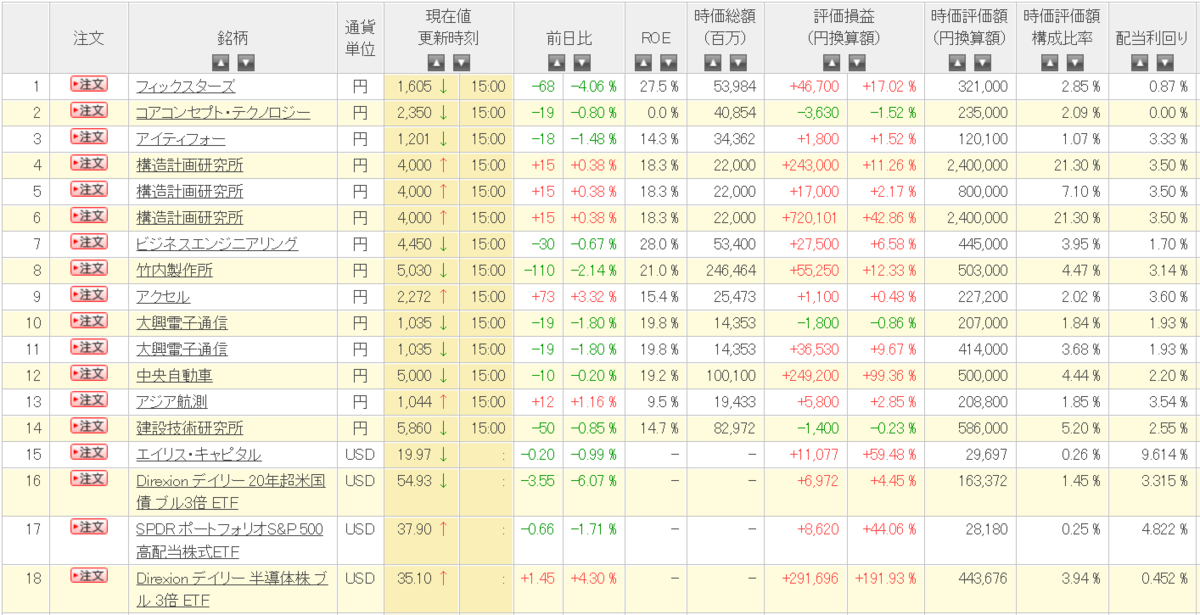The width and height of the screenshot is (1200, 615).
Task: Click market cap value 246,464
Action: click(730, 270)
